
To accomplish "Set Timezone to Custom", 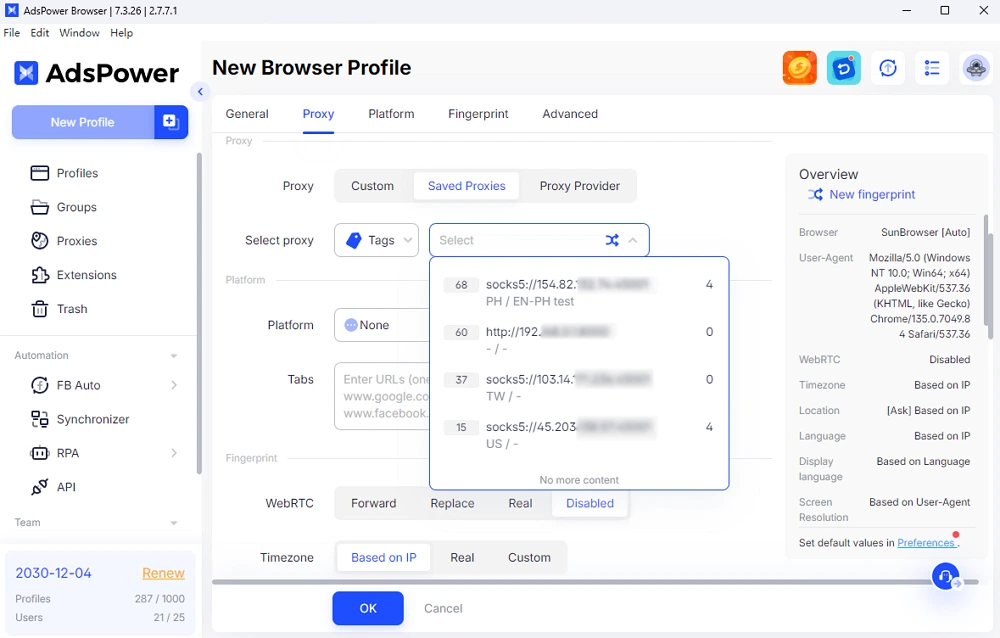I will 529,558.
